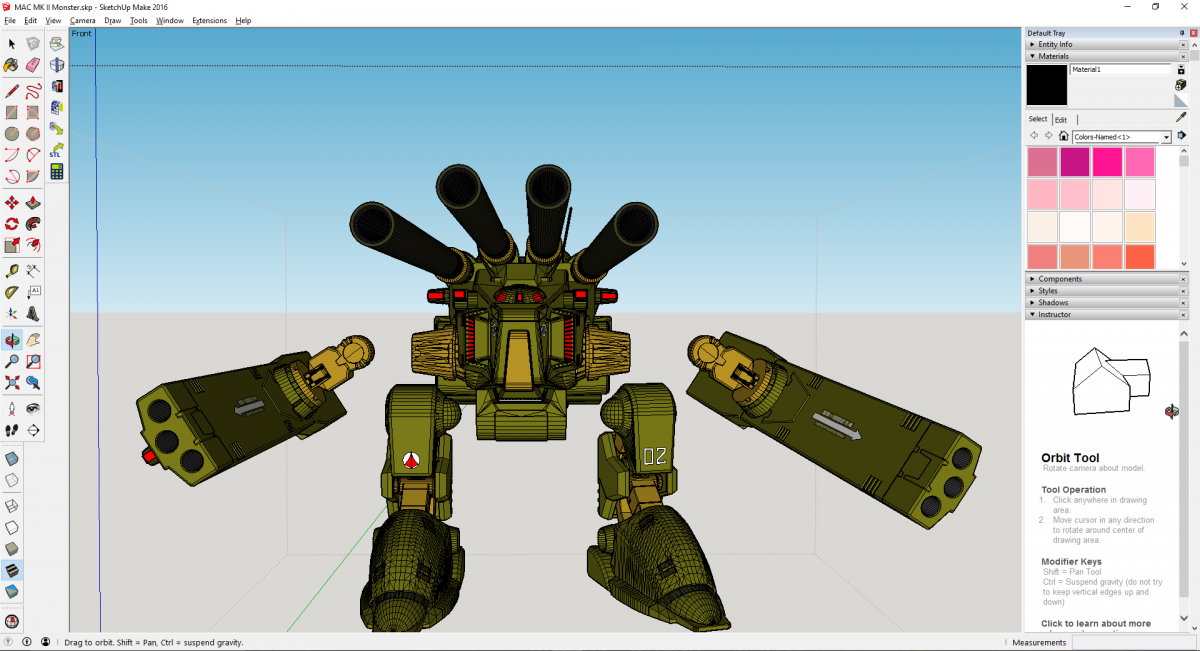Click the Material1 name field

pyautogui.click(x=1120, y=70)
